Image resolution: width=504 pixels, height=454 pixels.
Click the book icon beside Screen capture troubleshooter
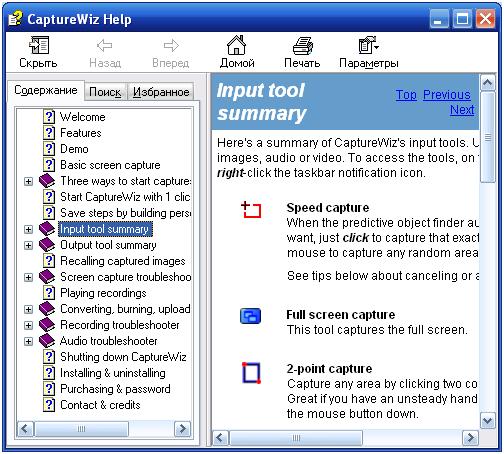tap(47, 277)
